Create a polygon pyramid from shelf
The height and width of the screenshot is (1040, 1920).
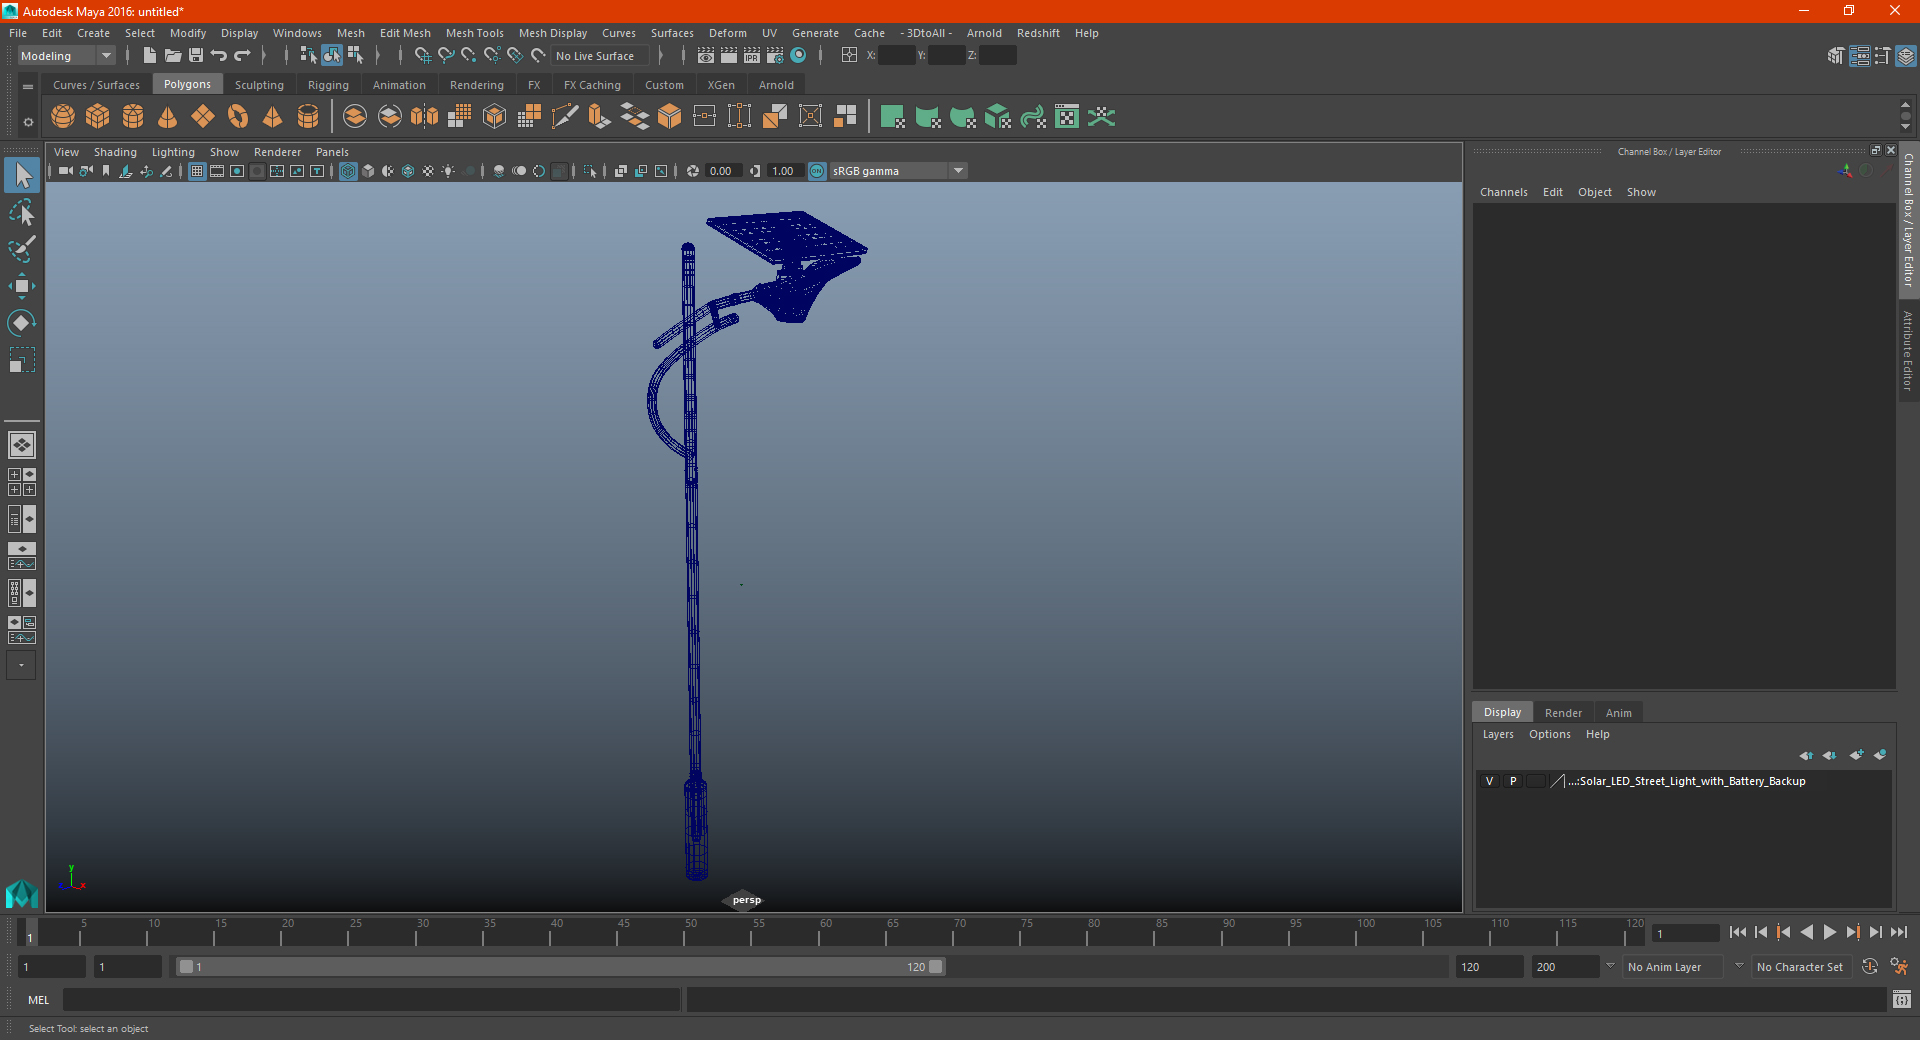[x=273, y=117]
